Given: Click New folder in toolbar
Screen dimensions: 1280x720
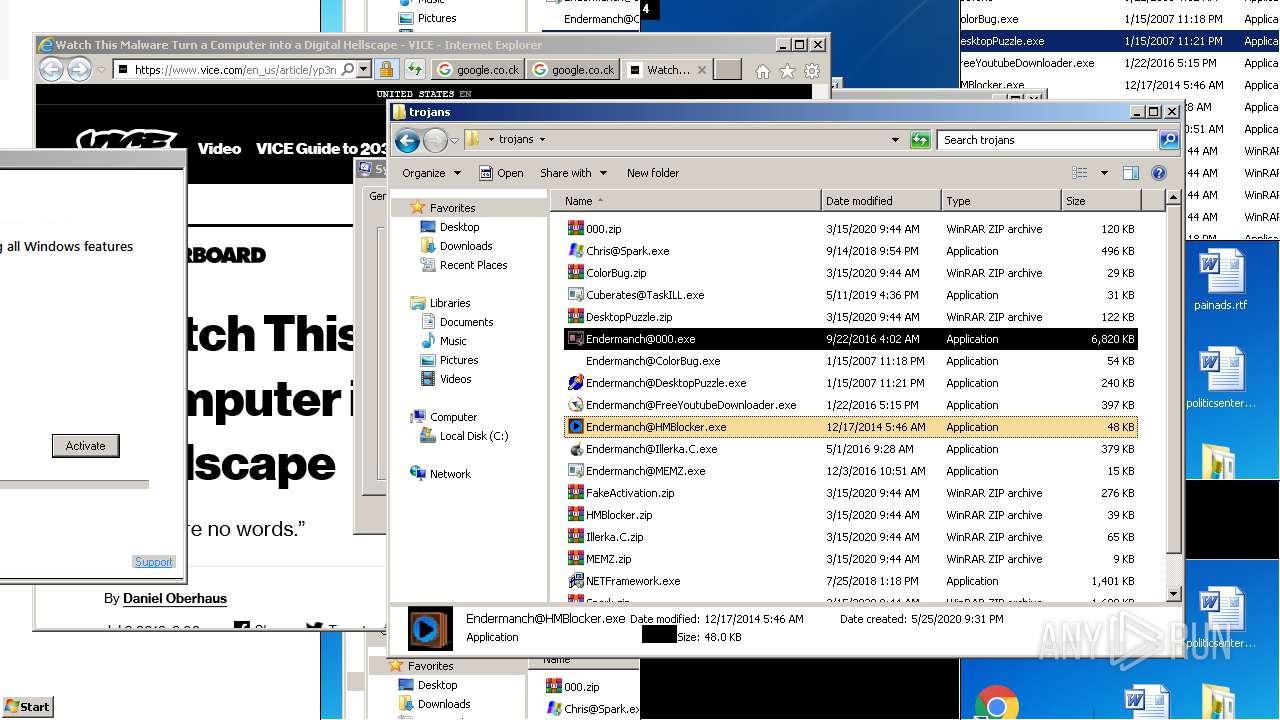Looking at the screenshot, I should tap(653, 173).
